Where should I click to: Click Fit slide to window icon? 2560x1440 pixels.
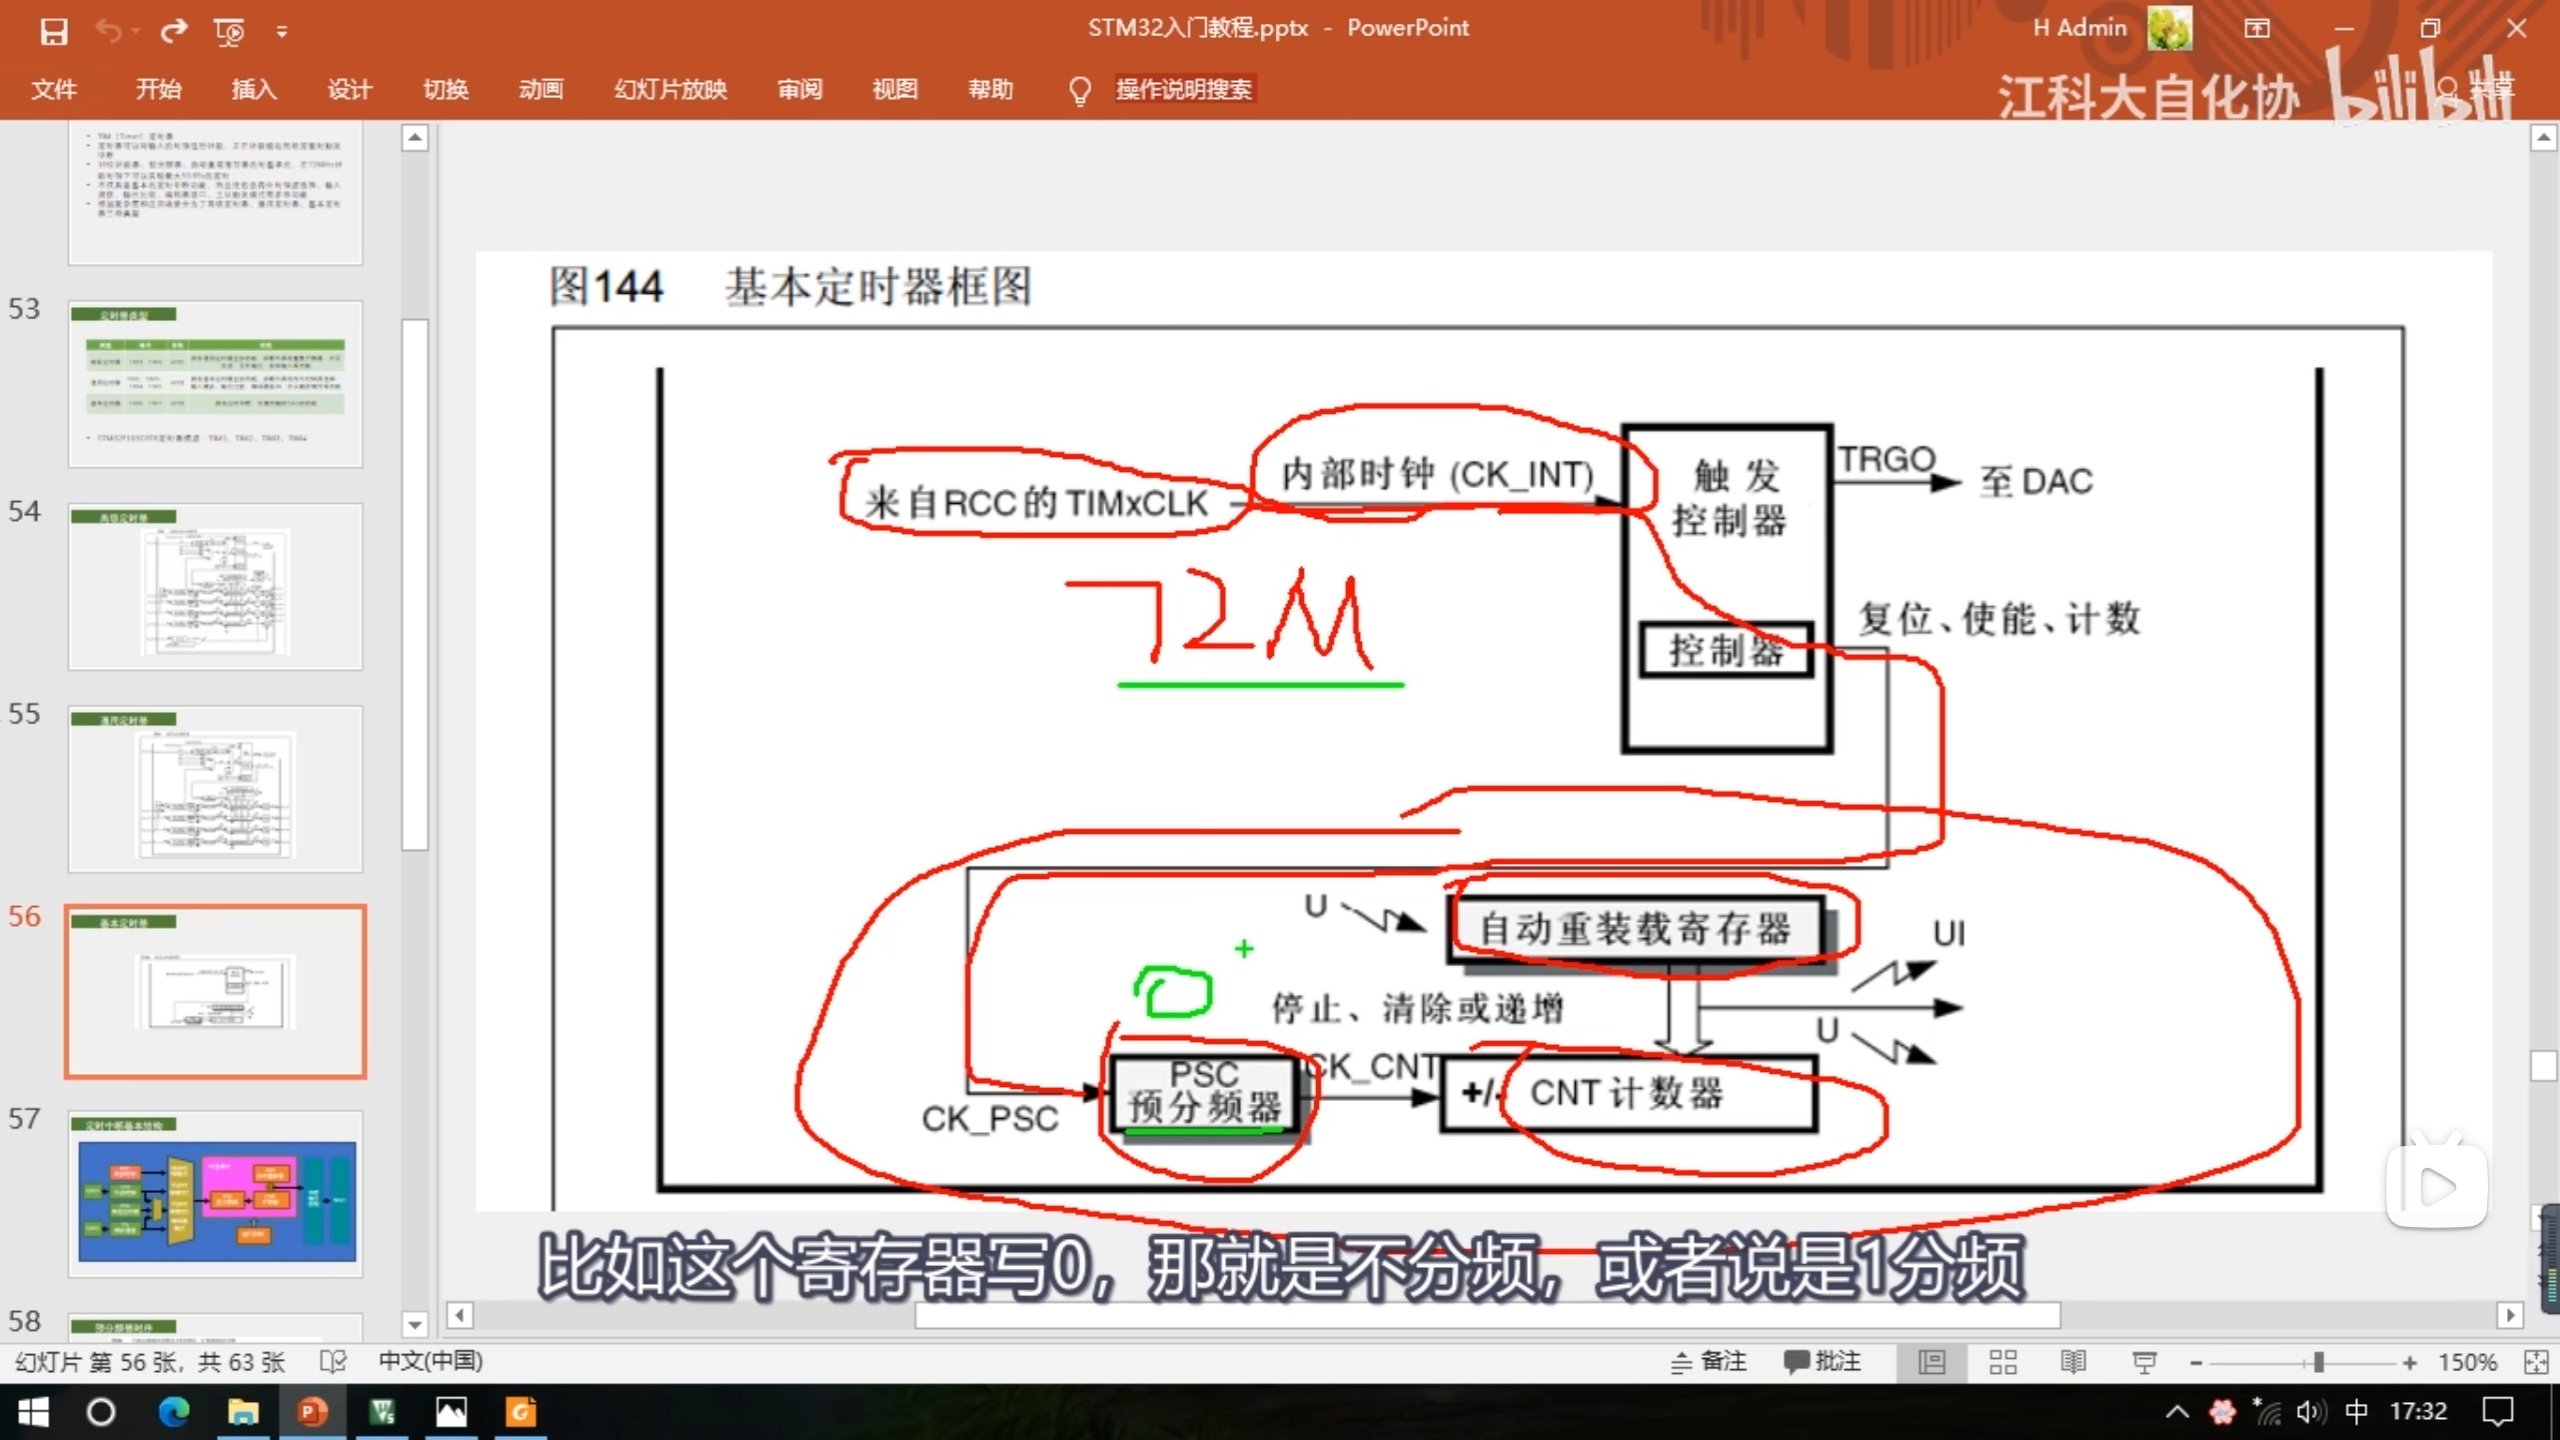pyautogui.click(x=2536, y=1362)
